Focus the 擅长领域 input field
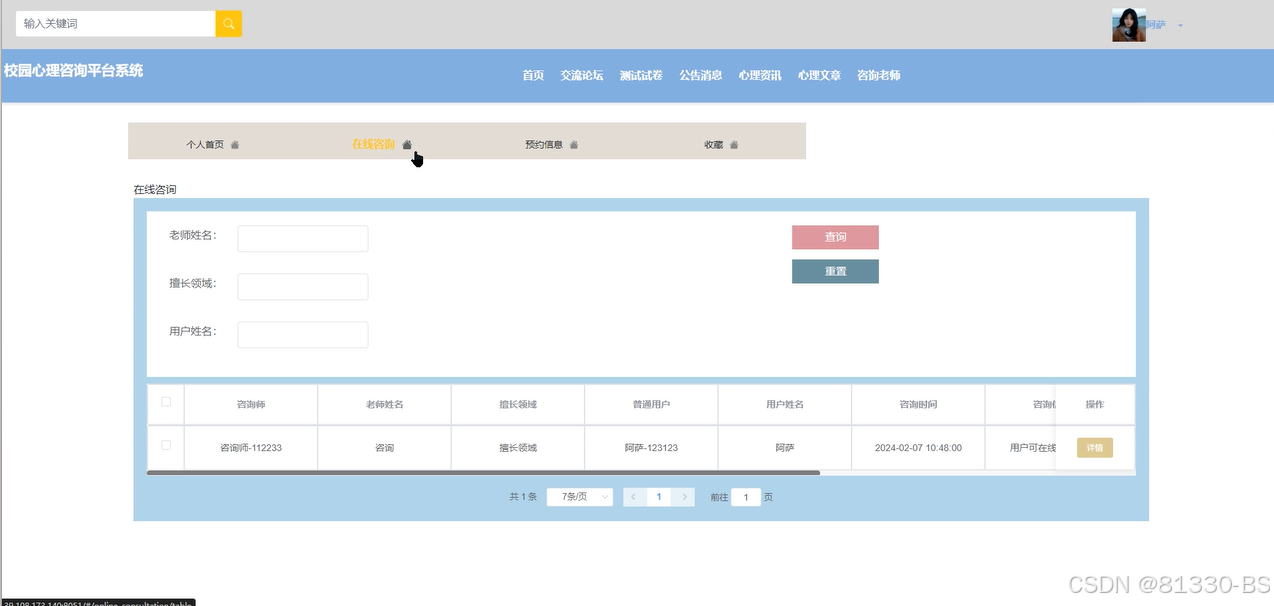1274x606 pixels. (x=303, y=287)
